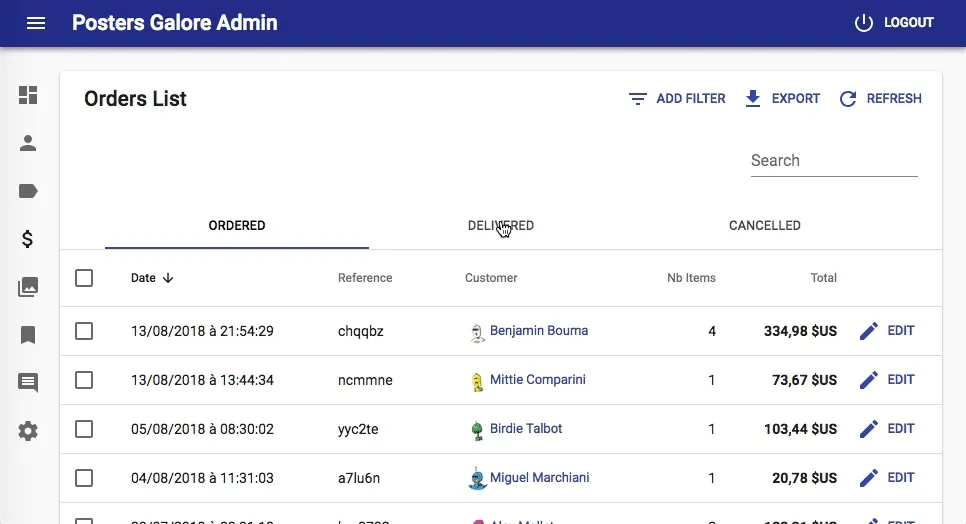The image size is (966, 524).
Task: Click Edit for the 73,67 $US order
Action: point(887,380)
